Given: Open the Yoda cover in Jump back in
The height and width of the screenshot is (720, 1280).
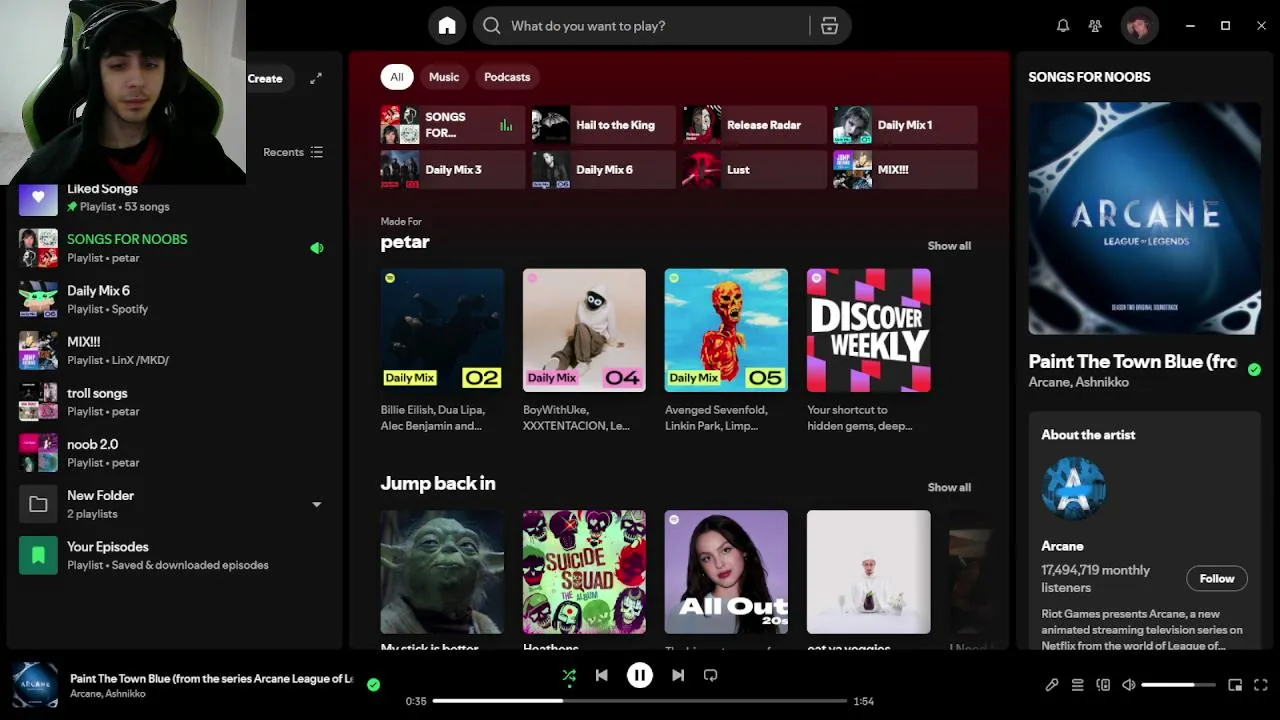Looking at the screenshot, I should (442, 572).
